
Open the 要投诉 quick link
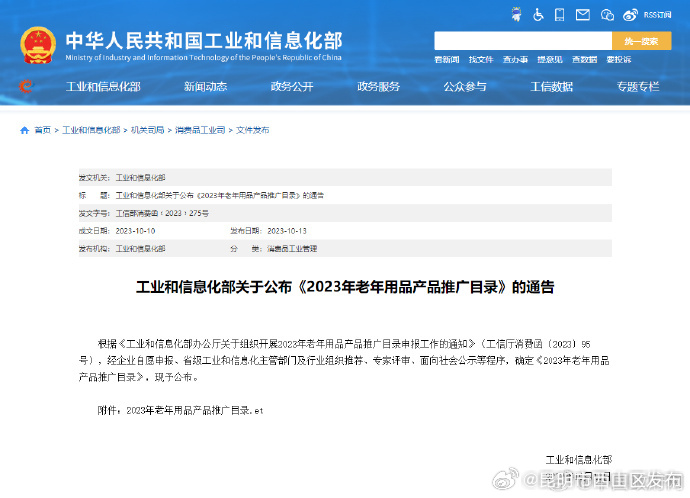tap(619, 59)
